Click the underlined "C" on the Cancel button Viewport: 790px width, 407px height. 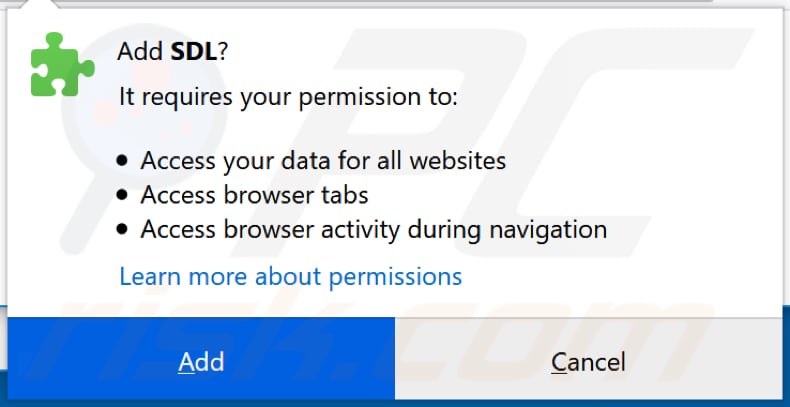tap(559, 361)
